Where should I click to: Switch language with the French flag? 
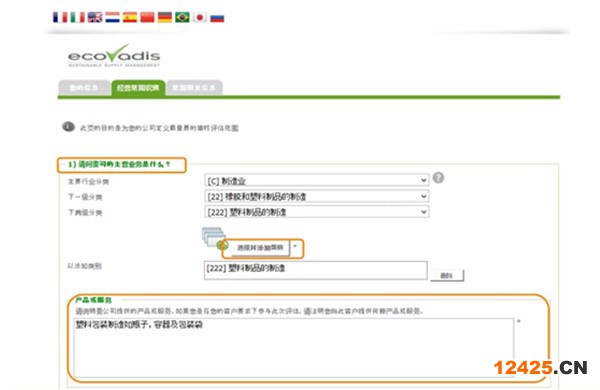(60, 17)
